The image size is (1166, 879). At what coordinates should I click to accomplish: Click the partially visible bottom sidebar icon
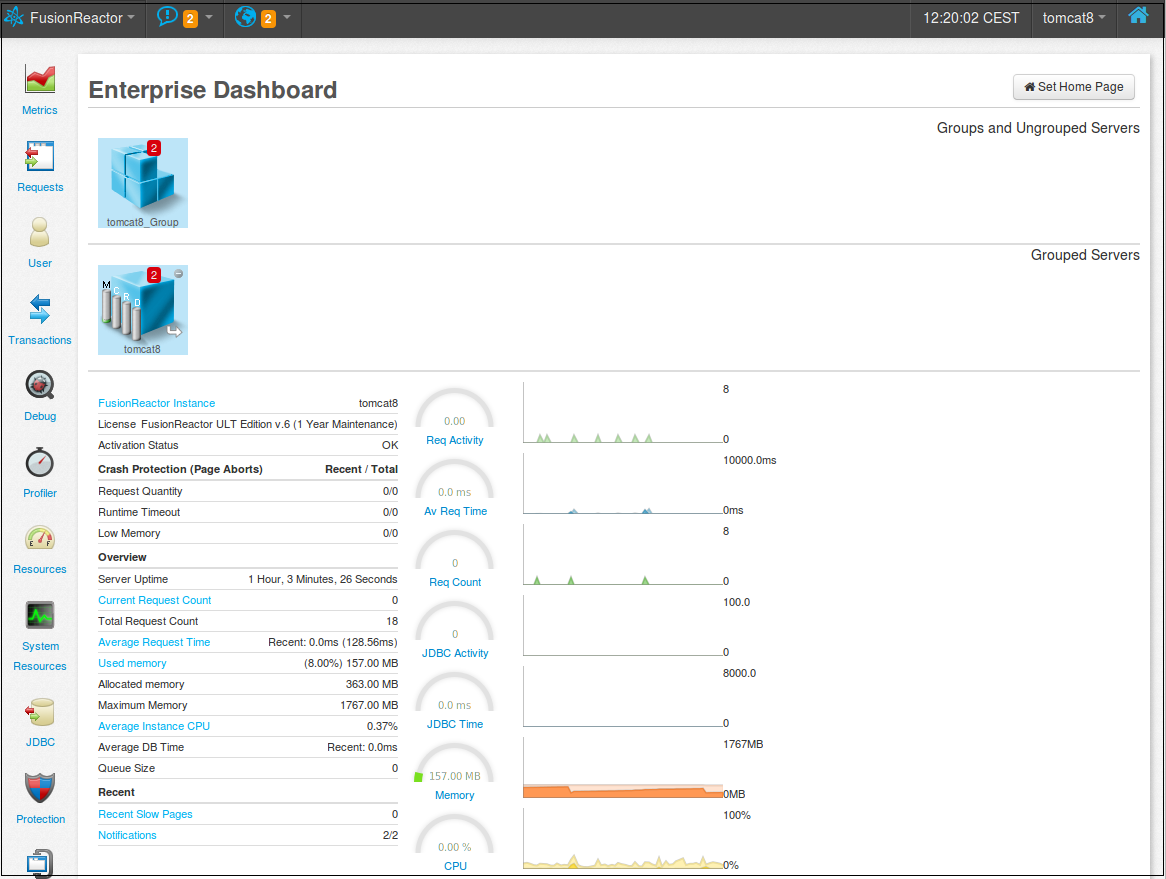coord(40,863)
